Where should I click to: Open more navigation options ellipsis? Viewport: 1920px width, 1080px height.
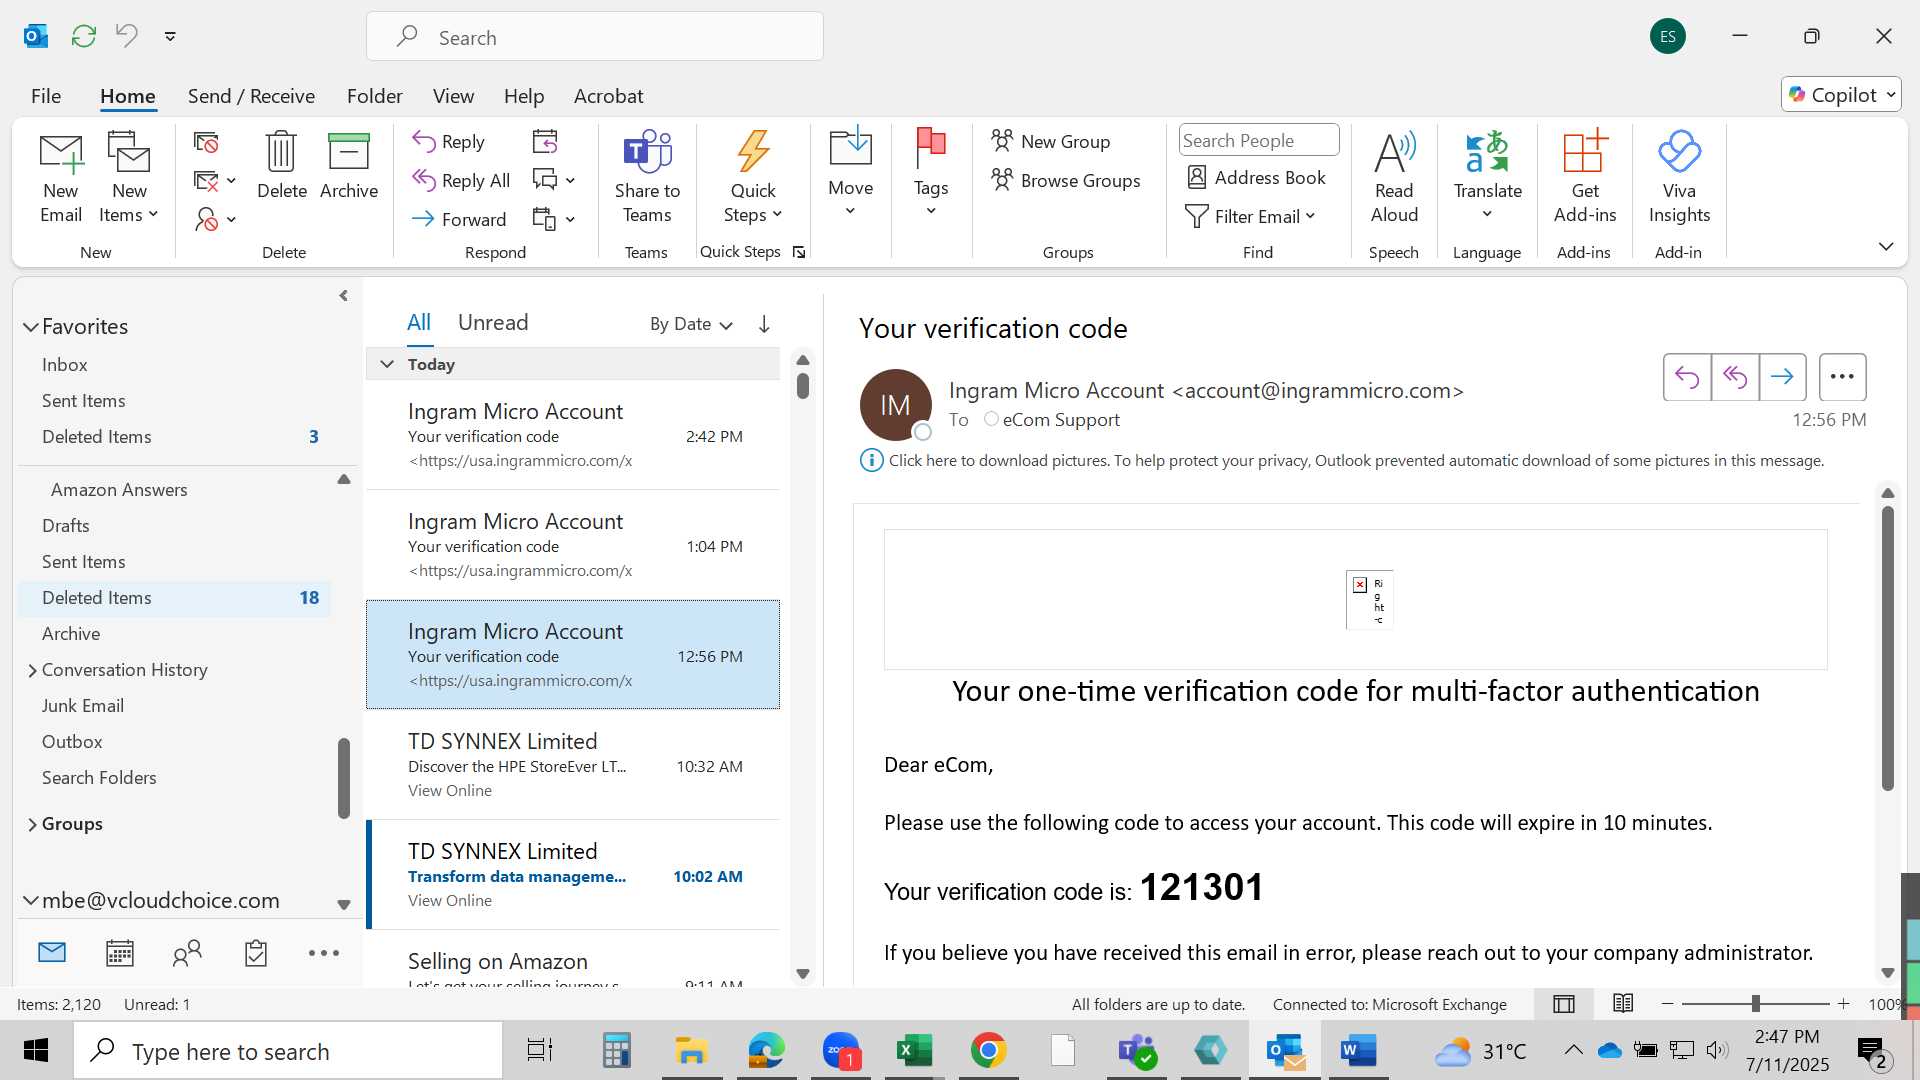pos(324,953)
